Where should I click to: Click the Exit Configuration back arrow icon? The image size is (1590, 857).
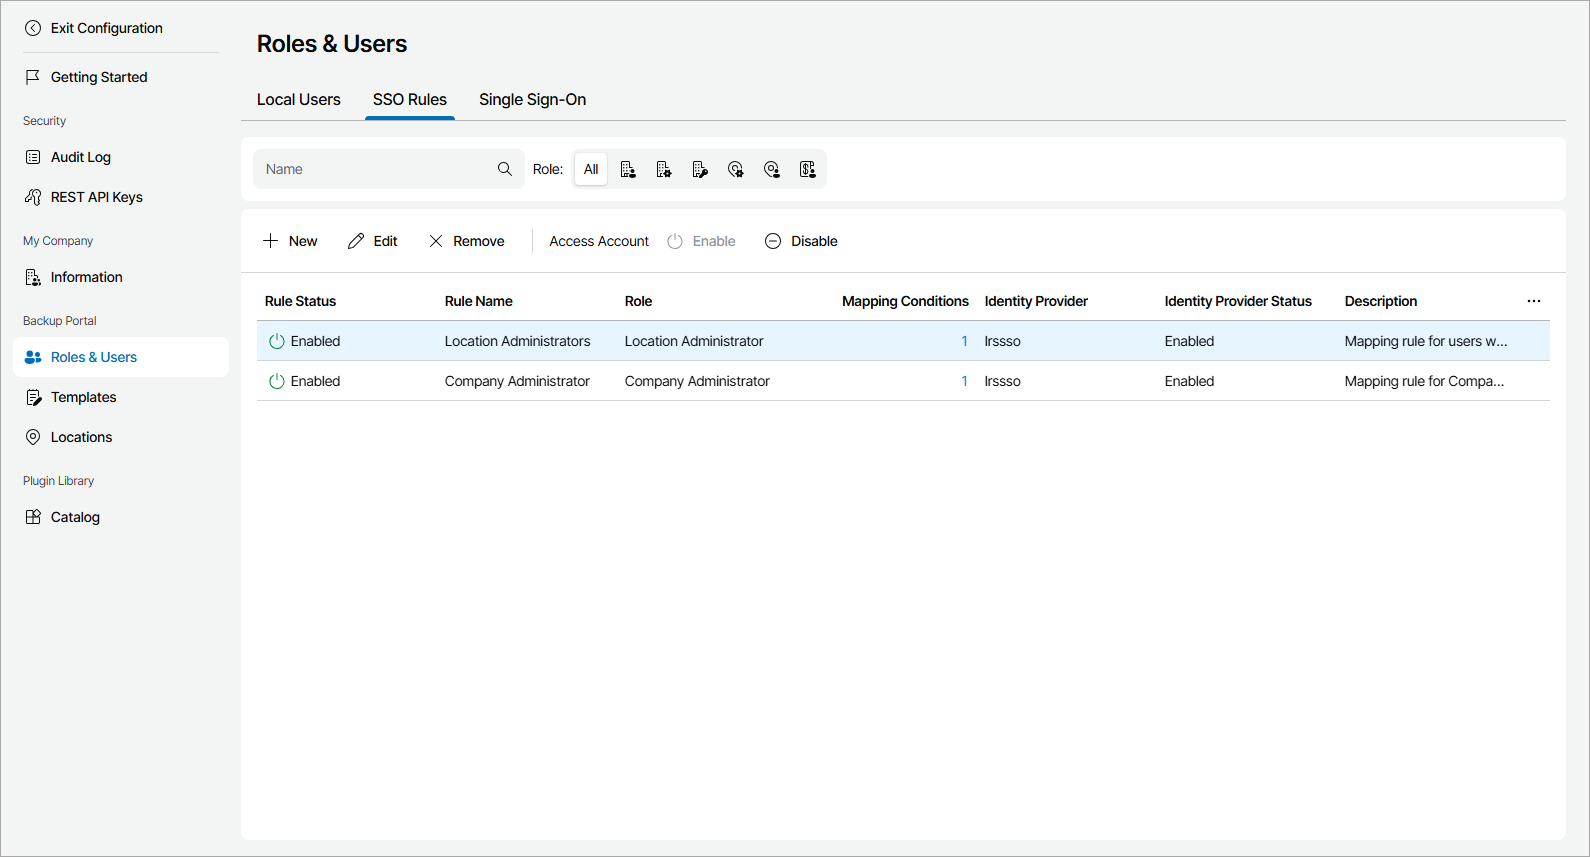(x=33, y=28)
